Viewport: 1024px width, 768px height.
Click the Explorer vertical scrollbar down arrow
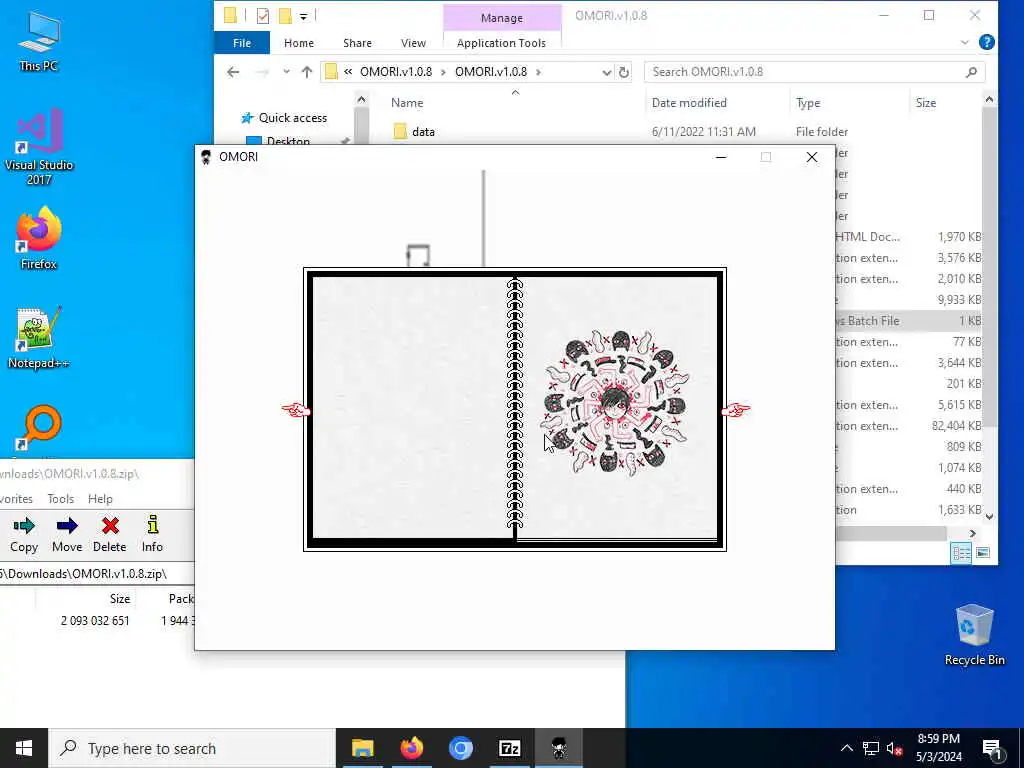pyautogui.click(x=989, y=517)
